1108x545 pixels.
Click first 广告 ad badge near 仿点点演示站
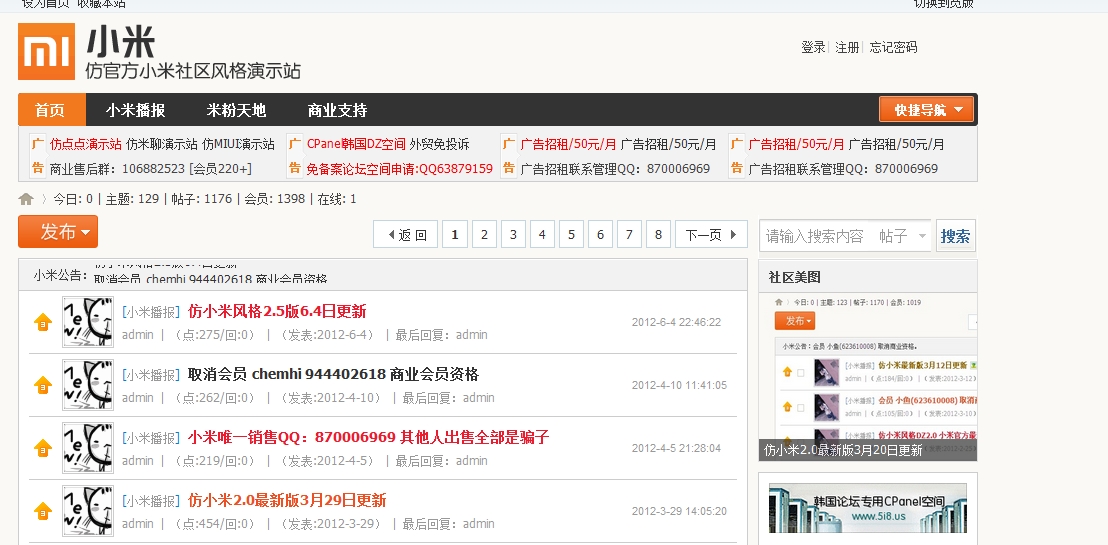click(x=37, y=156)
